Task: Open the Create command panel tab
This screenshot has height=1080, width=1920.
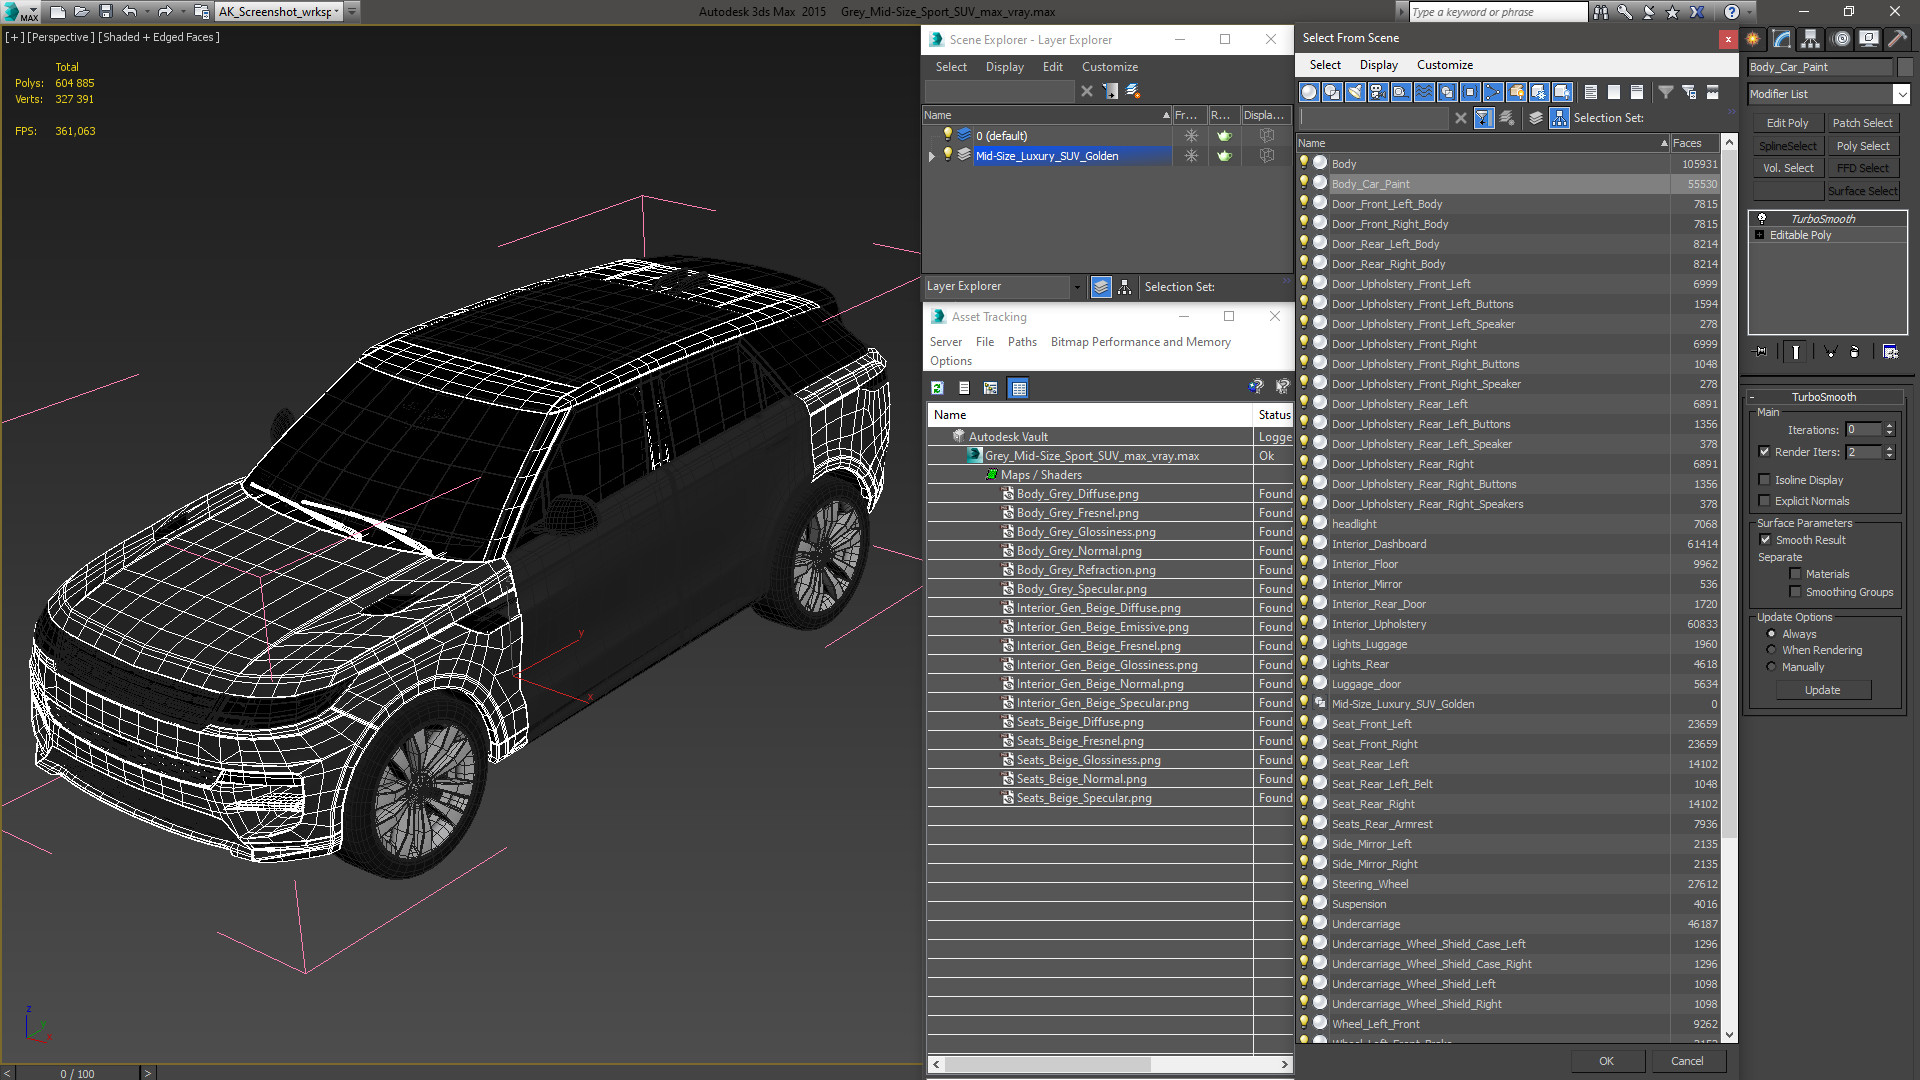Action: (x=1753, y=39)
